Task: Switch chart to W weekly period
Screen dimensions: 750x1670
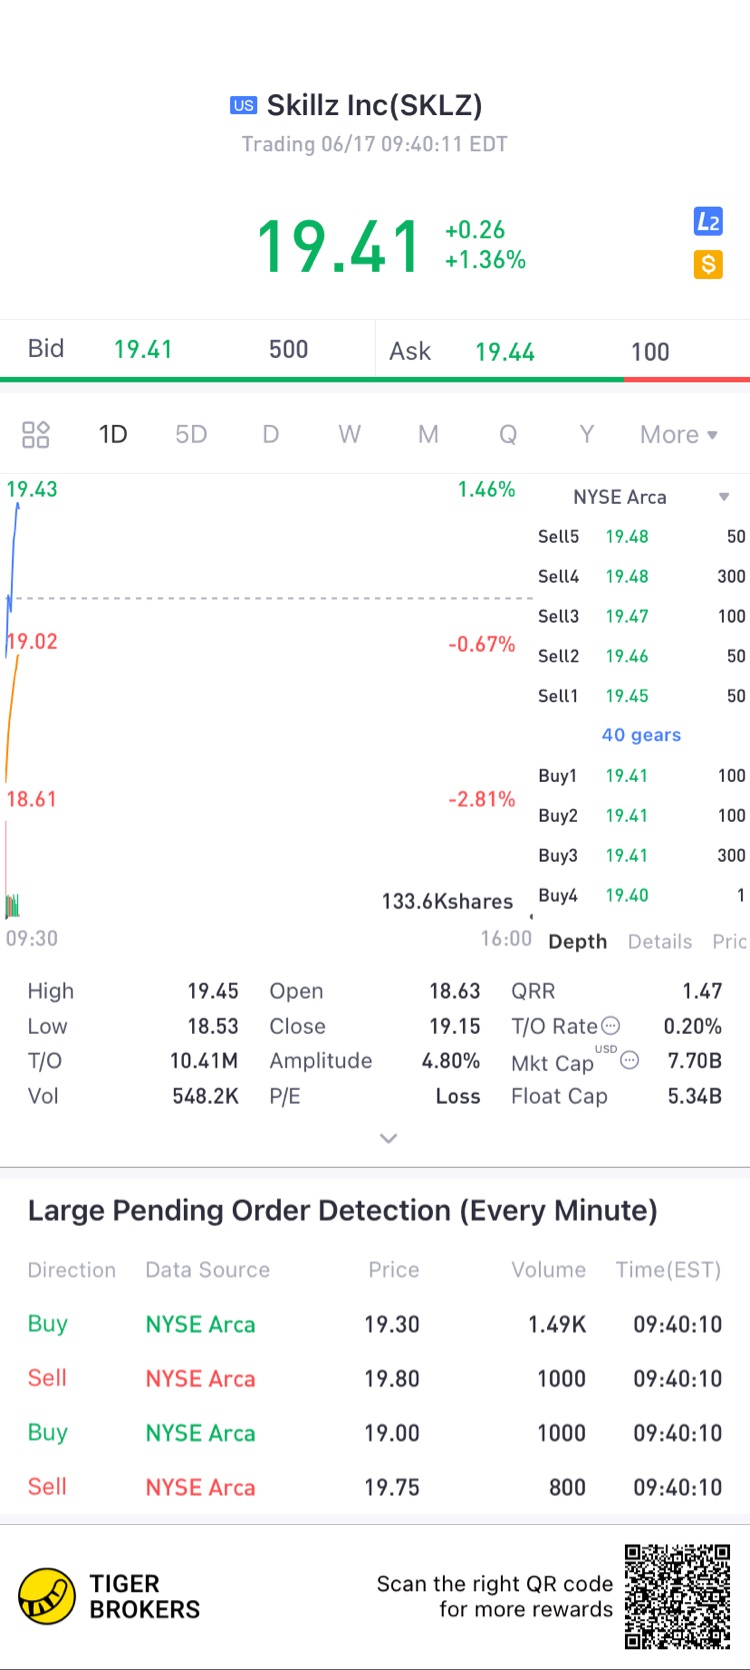Action: (x=349, y=434)
